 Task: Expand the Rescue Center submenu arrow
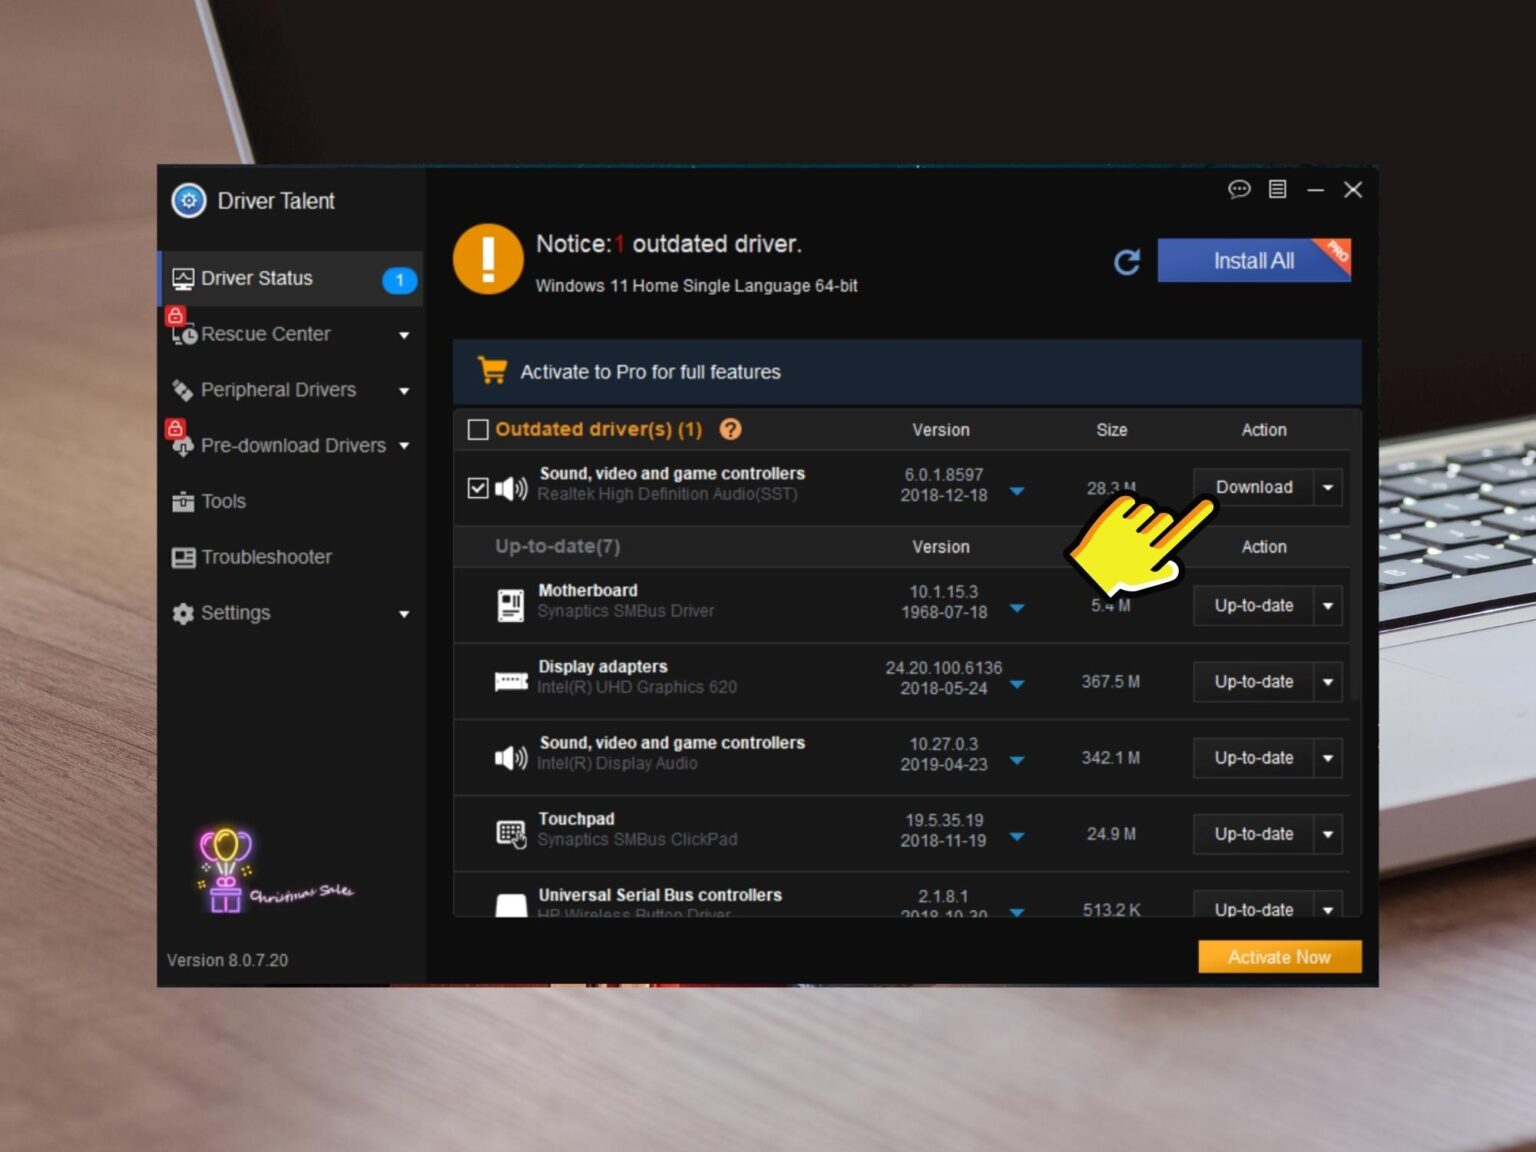point(404,335)
